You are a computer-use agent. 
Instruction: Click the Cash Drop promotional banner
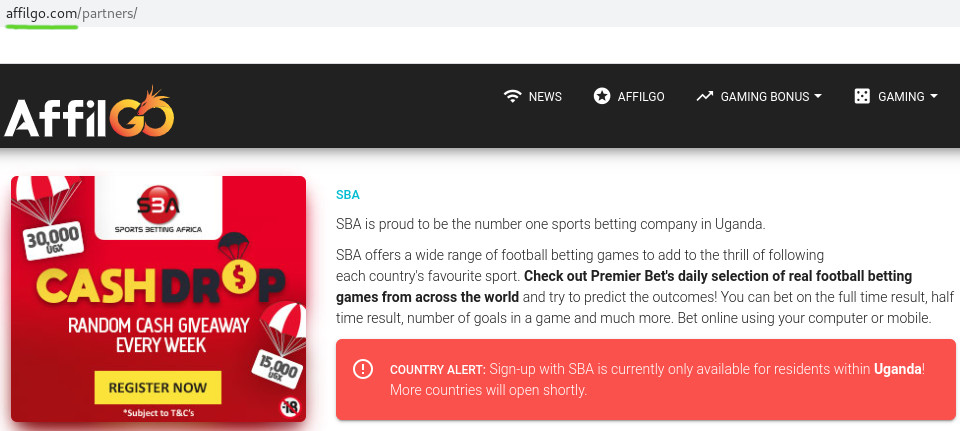(158, 299)
